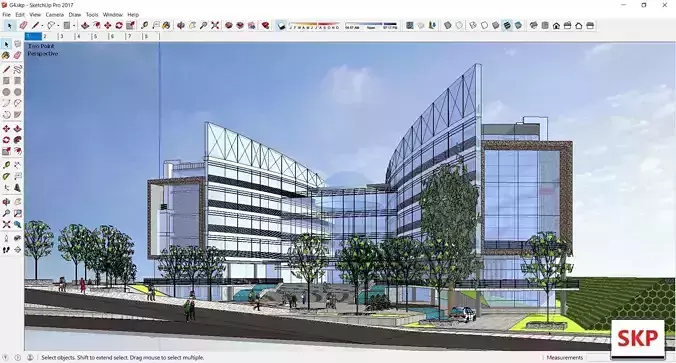Screen dimensions: 676x363
Task: Open the Draw menu
Action: 75,14
